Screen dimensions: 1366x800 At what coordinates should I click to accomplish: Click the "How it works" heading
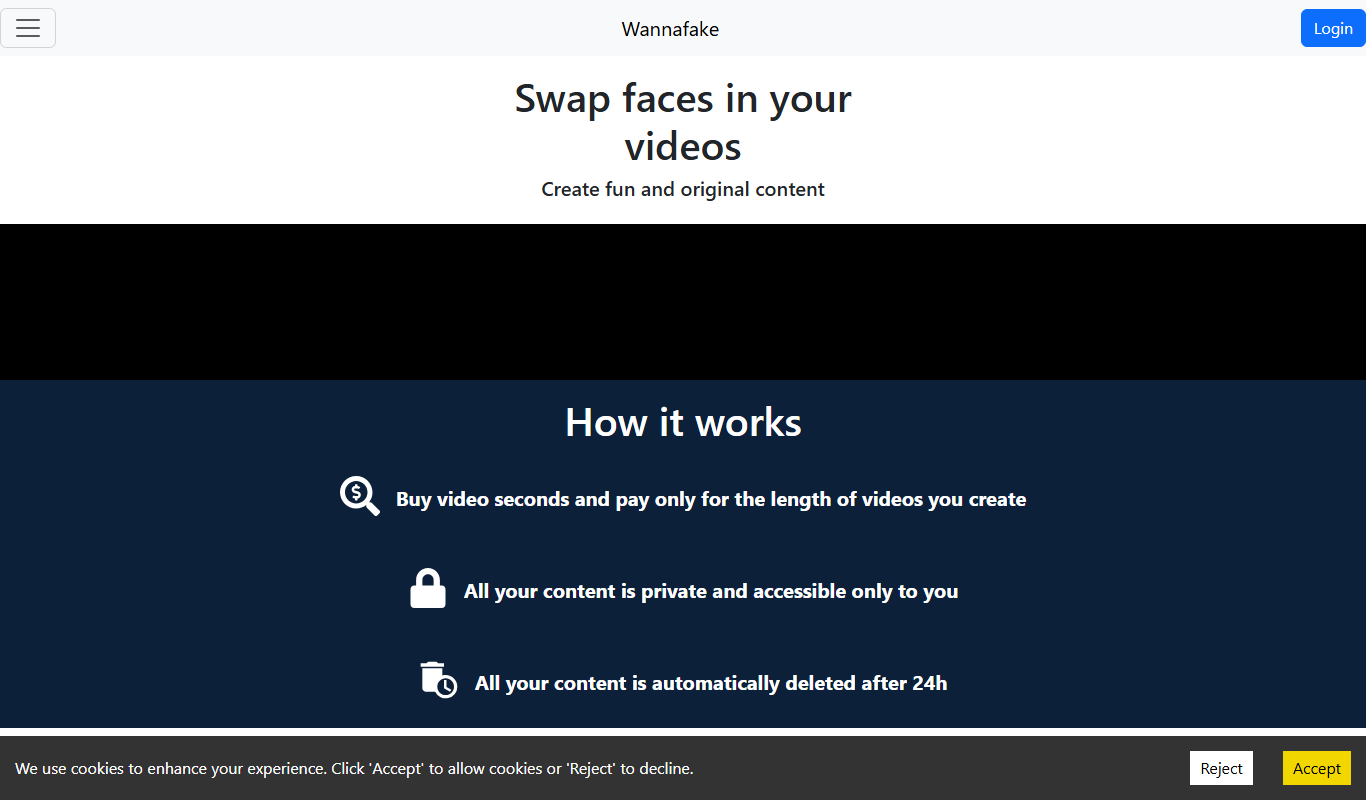[683, 422]
